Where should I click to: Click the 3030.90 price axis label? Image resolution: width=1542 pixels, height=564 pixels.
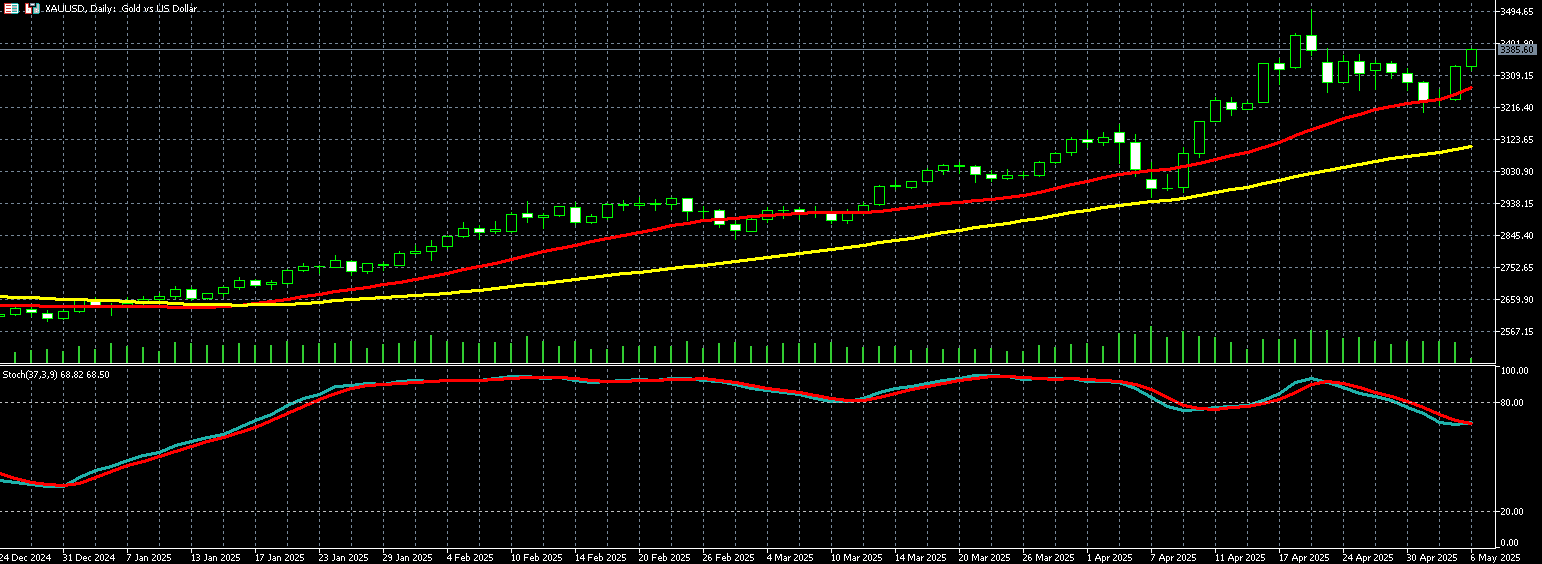click(1517, 172)
